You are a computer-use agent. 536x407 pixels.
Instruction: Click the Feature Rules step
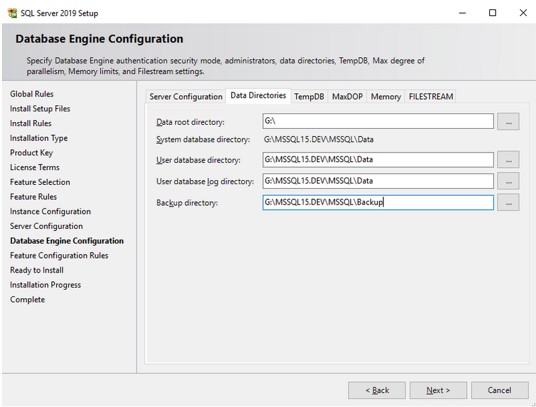click(34, 197)
